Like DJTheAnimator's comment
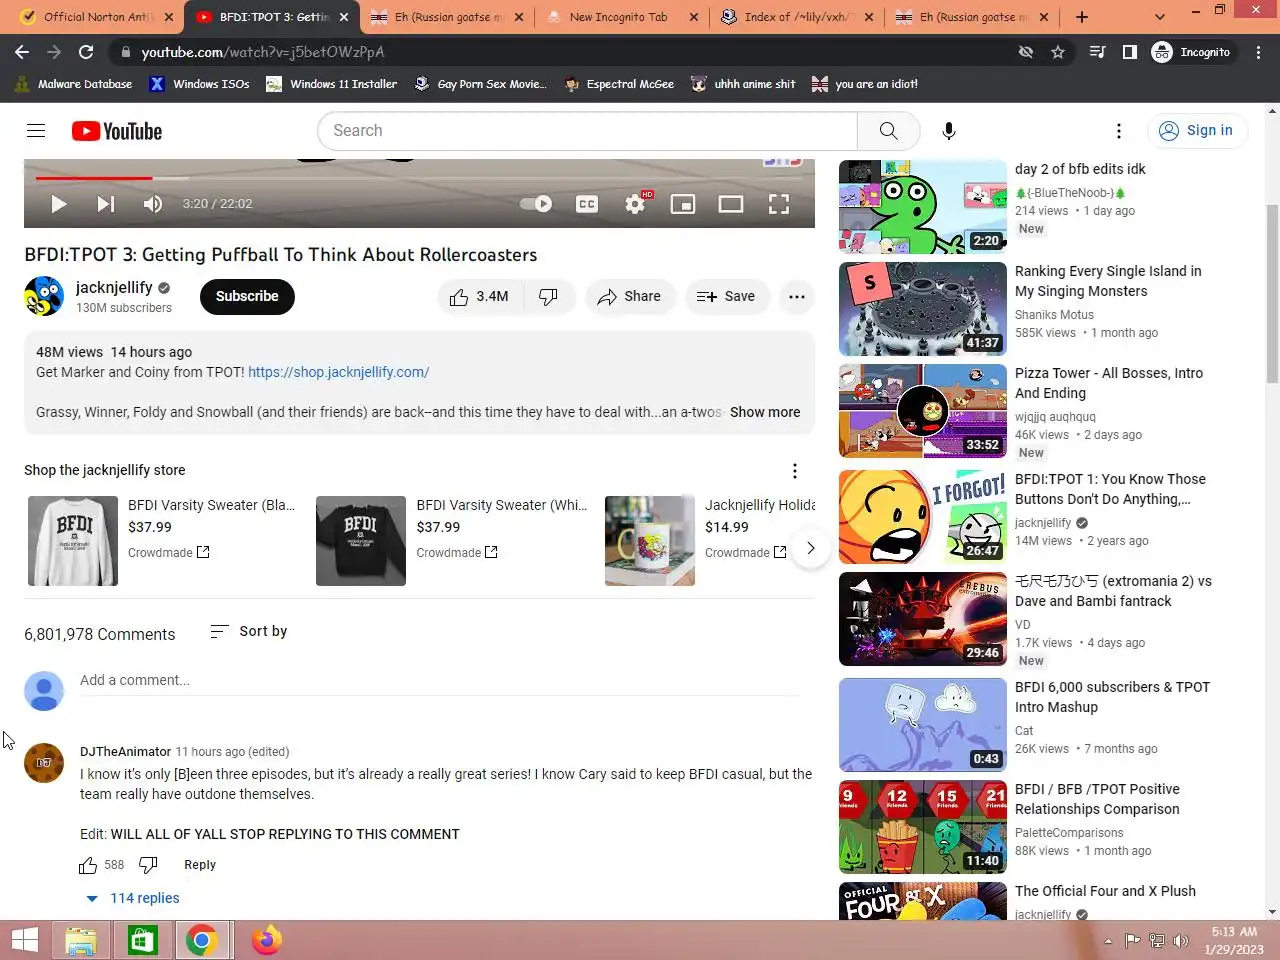This screenshot has width=1280, height=960. click(89, 866)
